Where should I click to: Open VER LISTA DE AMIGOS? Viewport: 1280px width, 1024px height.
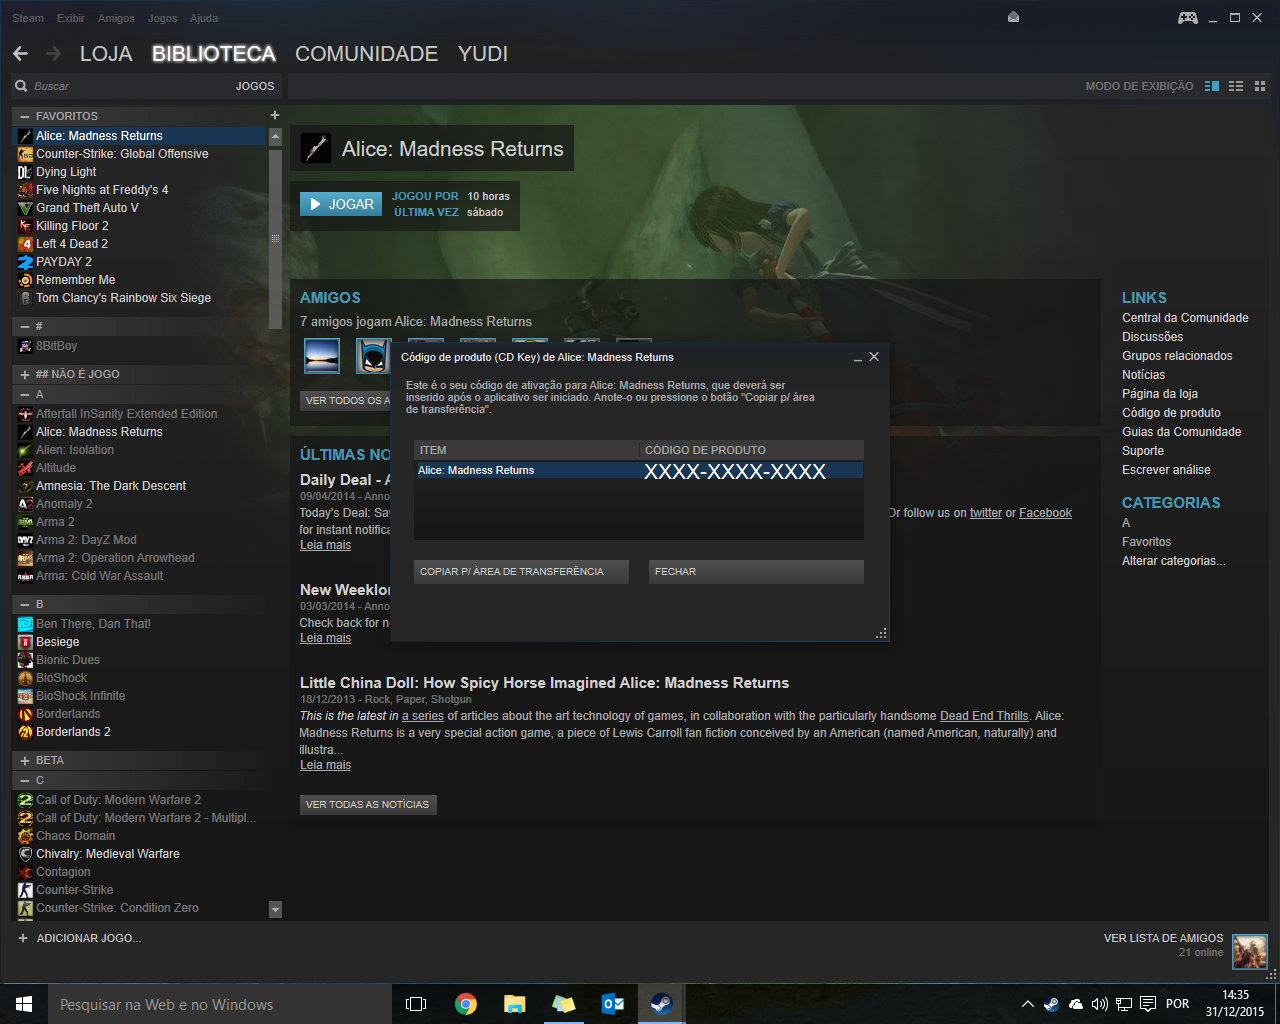(x=1163, y=938)
